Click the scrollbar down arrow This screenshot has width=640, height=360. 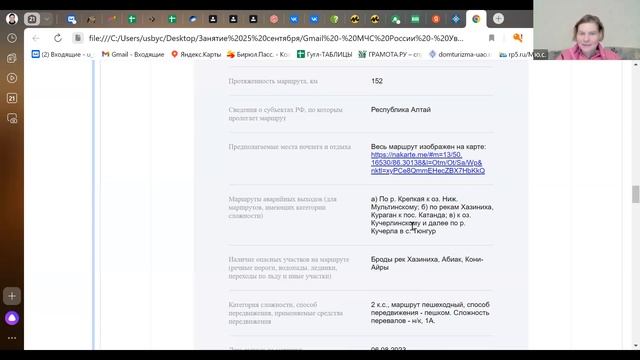[x=636, y=346]
